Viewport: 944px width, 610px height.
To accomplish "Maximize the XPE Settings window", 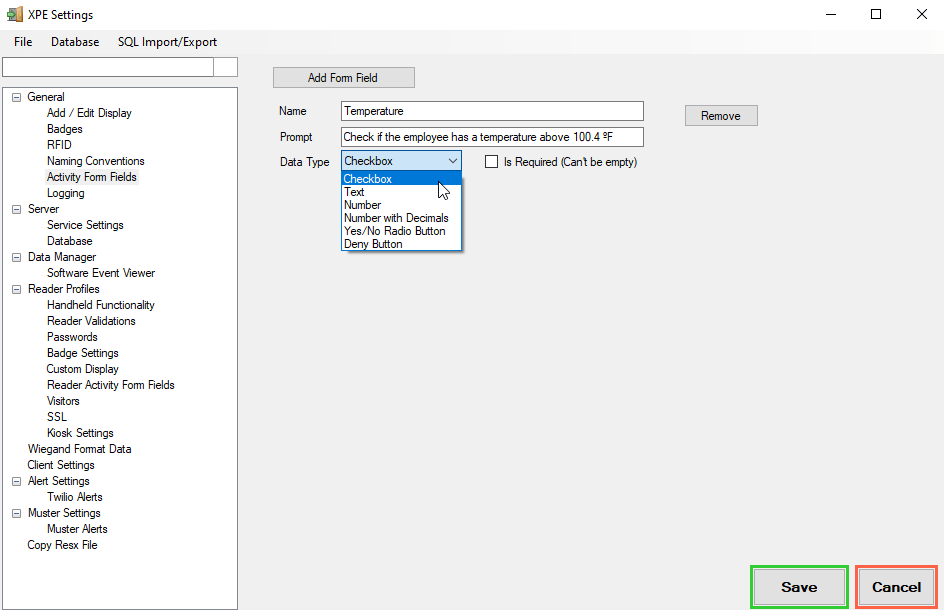I will pyautogui.click(x=876, y=14).
